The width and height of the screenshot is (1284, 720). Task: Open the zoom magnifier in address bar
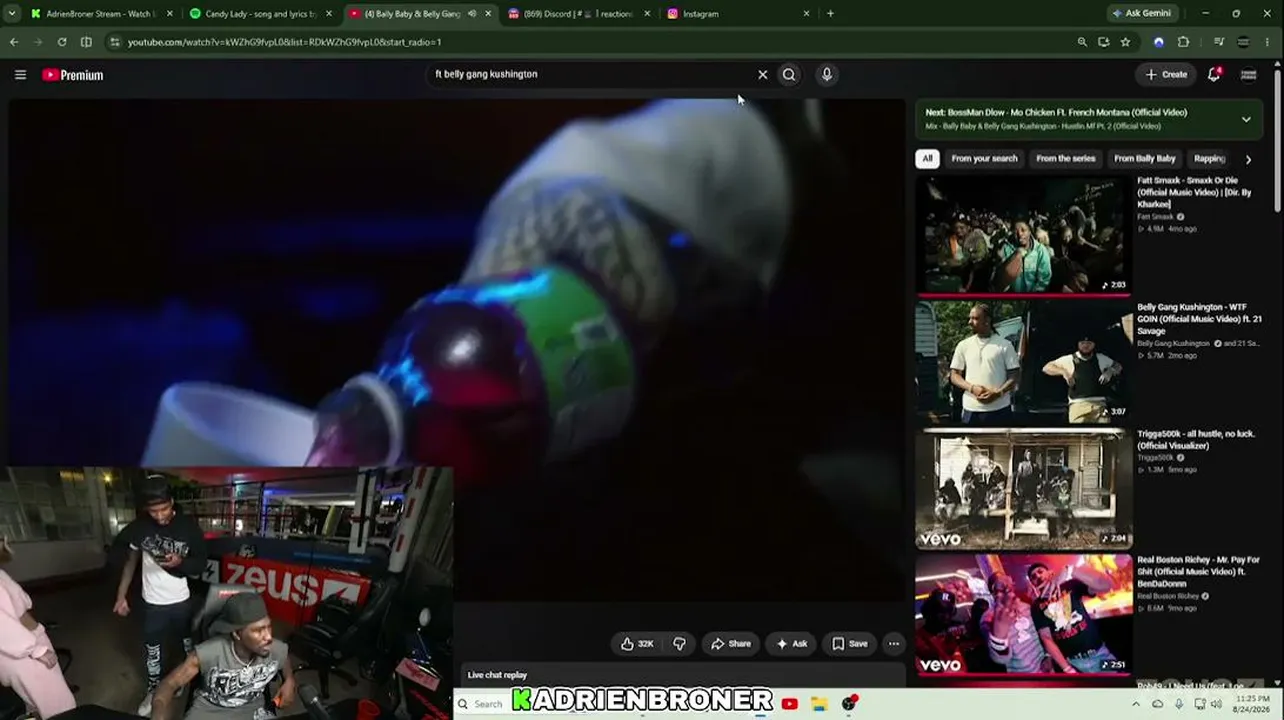[1082, 42]
